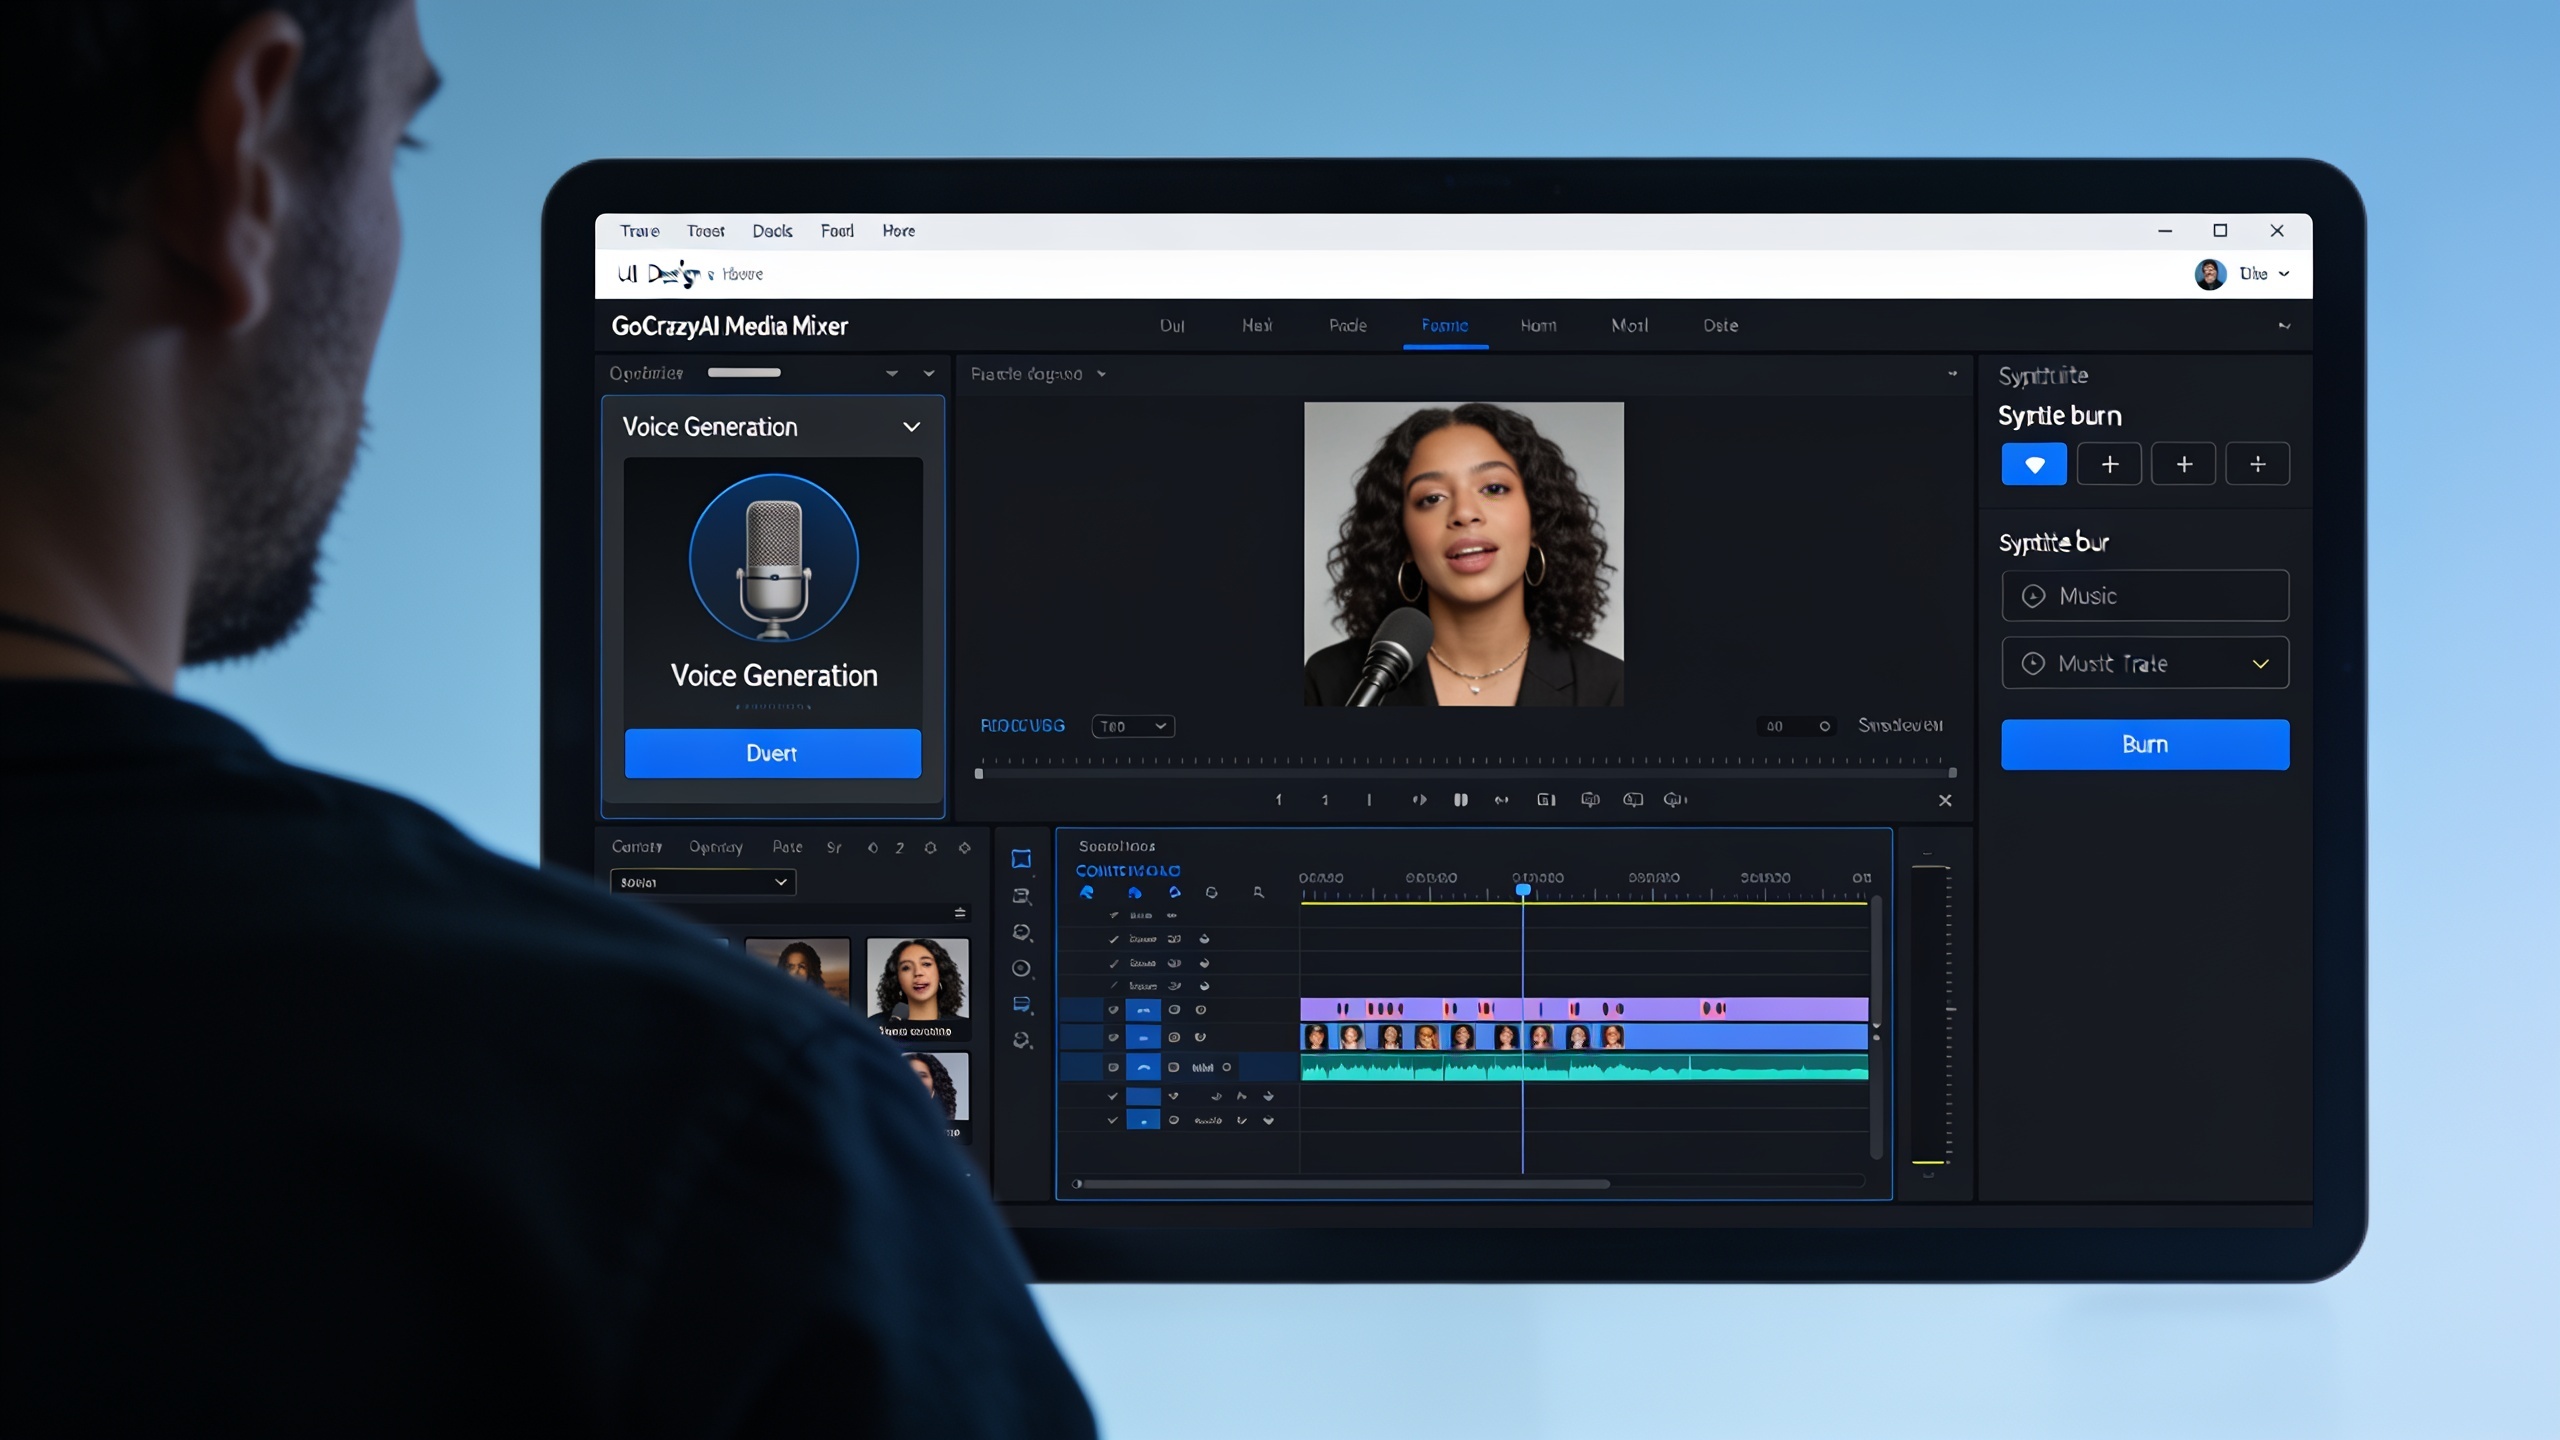
Task: Switch to the 'Operay' tab in the media panel
Action: 715,847
